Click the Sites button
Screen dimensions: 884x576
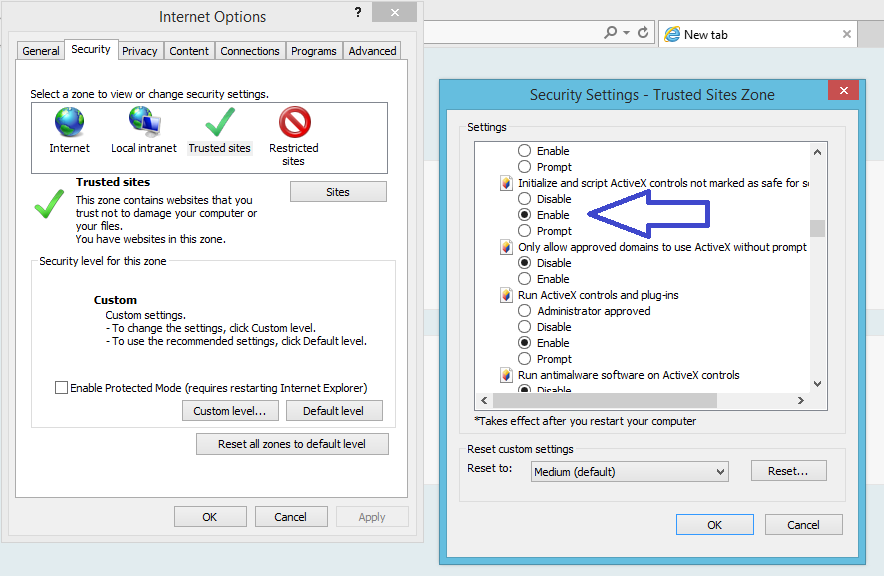click(338, 192)
